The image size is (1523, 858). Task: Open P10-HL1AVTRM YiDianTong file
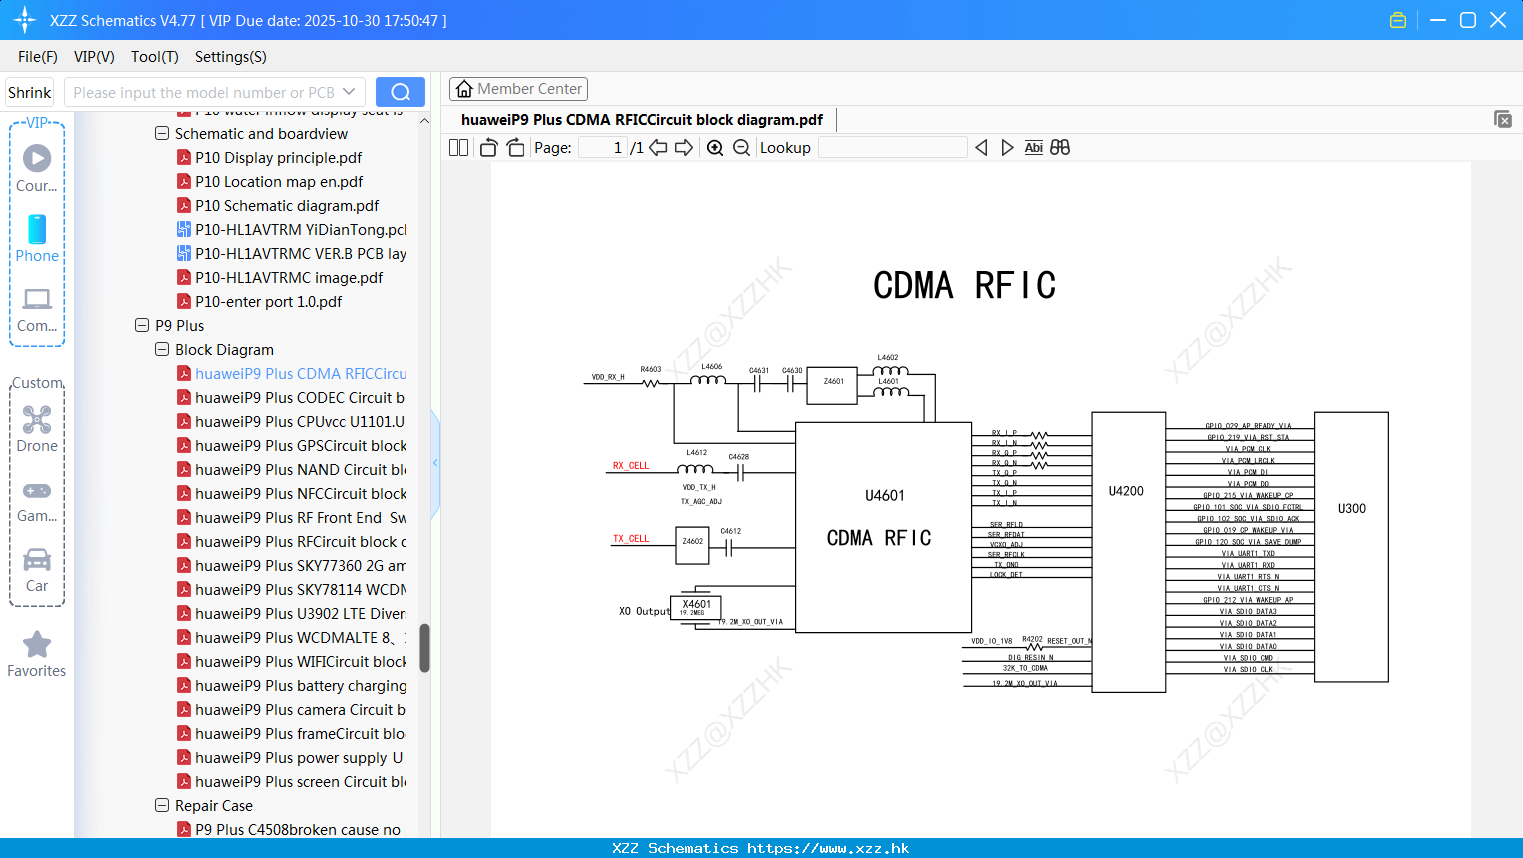pyautogui.click(x=292, y=229)
